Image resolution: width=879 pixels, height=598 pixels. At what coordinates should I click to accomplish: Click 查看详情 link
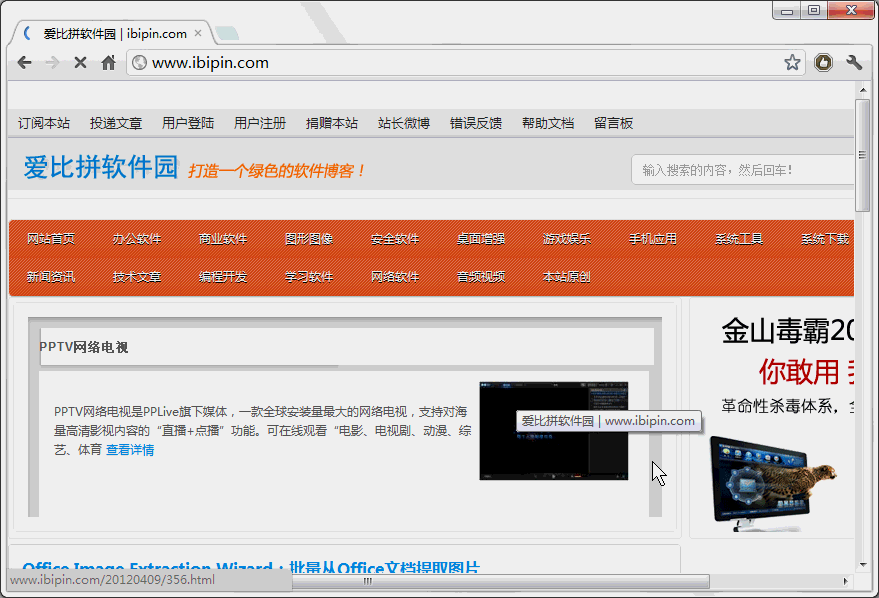(130, 450)
